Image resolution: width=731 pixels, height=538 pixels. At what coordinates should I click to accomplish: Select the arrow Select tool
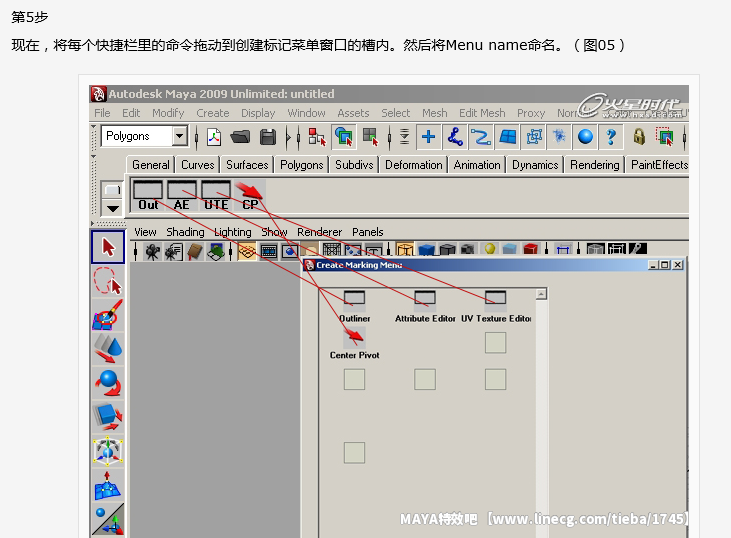(108, 247)
